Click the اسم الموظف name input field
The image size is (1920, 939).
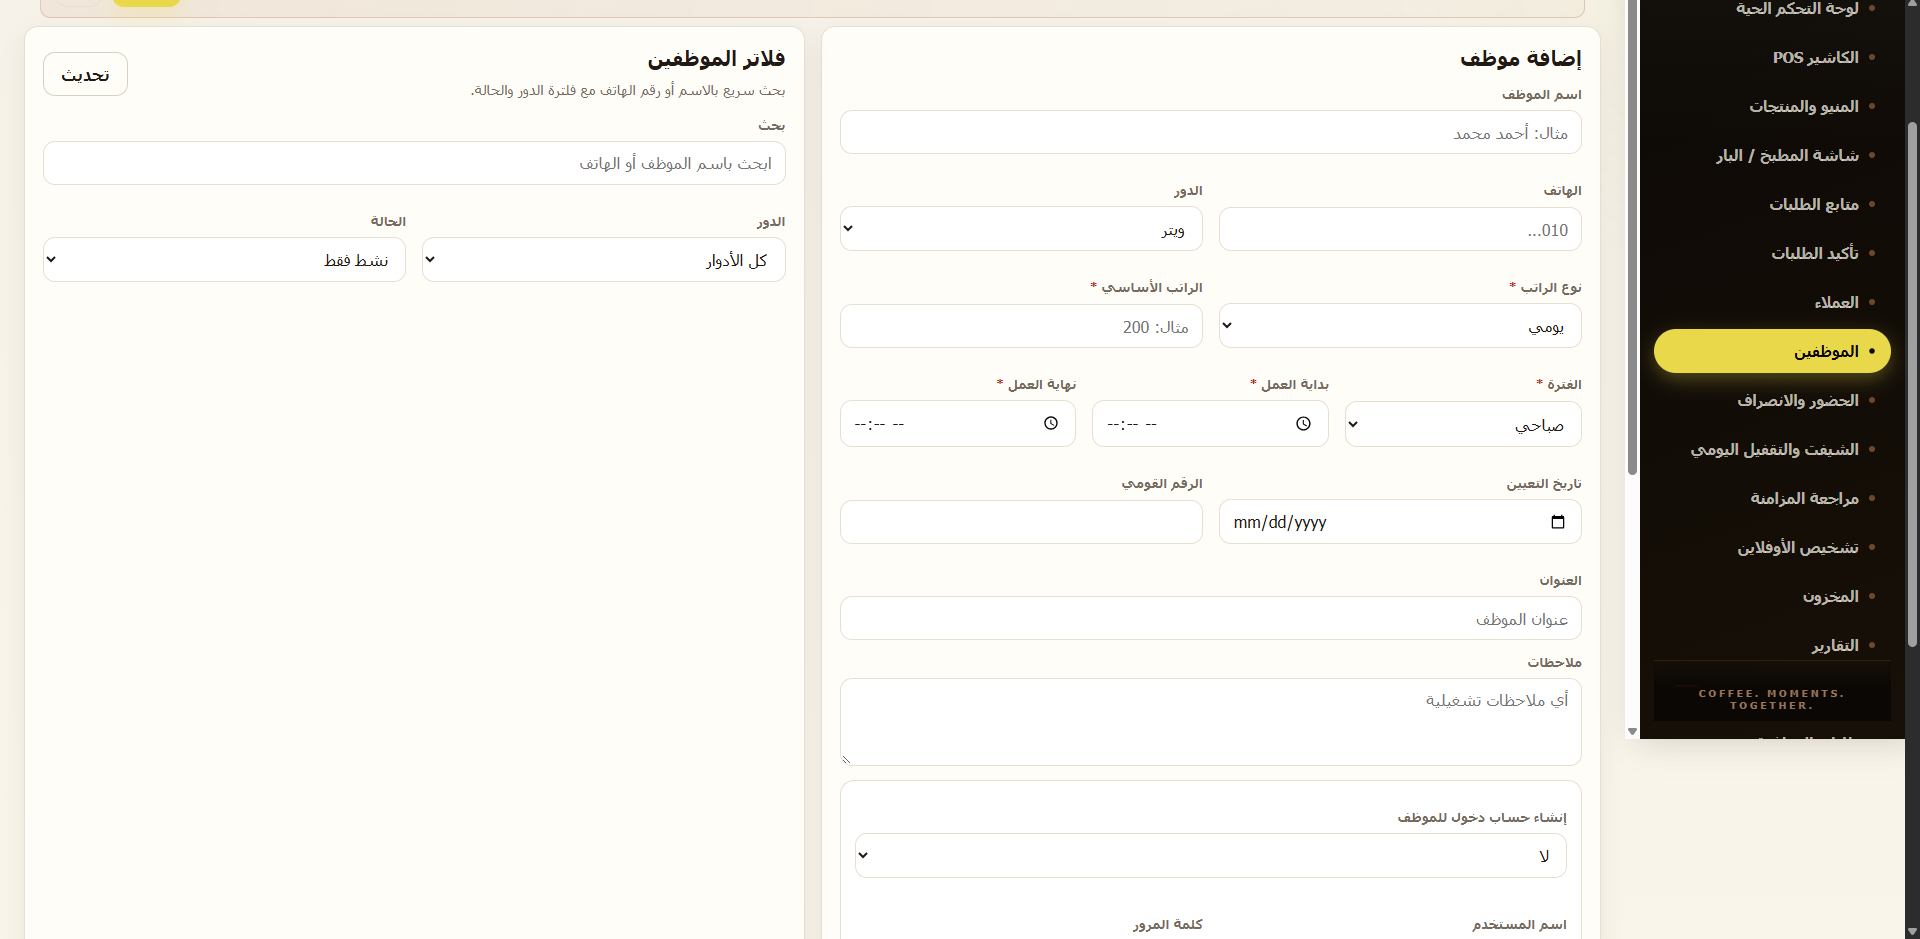coord(1211,132)
